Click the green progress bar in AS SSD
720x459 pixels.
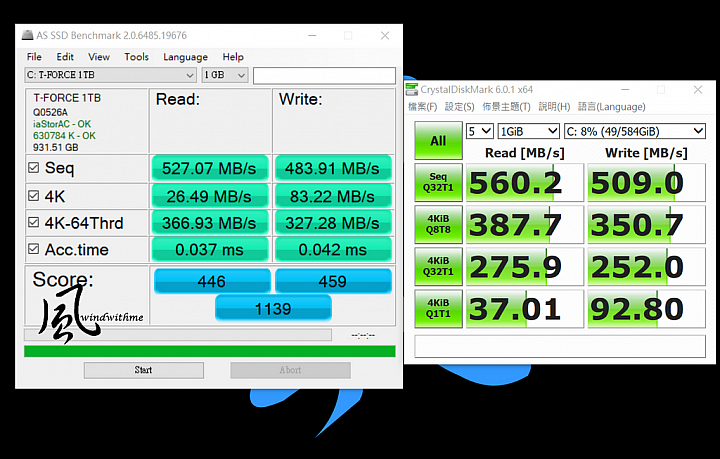(x=209, y=351)
